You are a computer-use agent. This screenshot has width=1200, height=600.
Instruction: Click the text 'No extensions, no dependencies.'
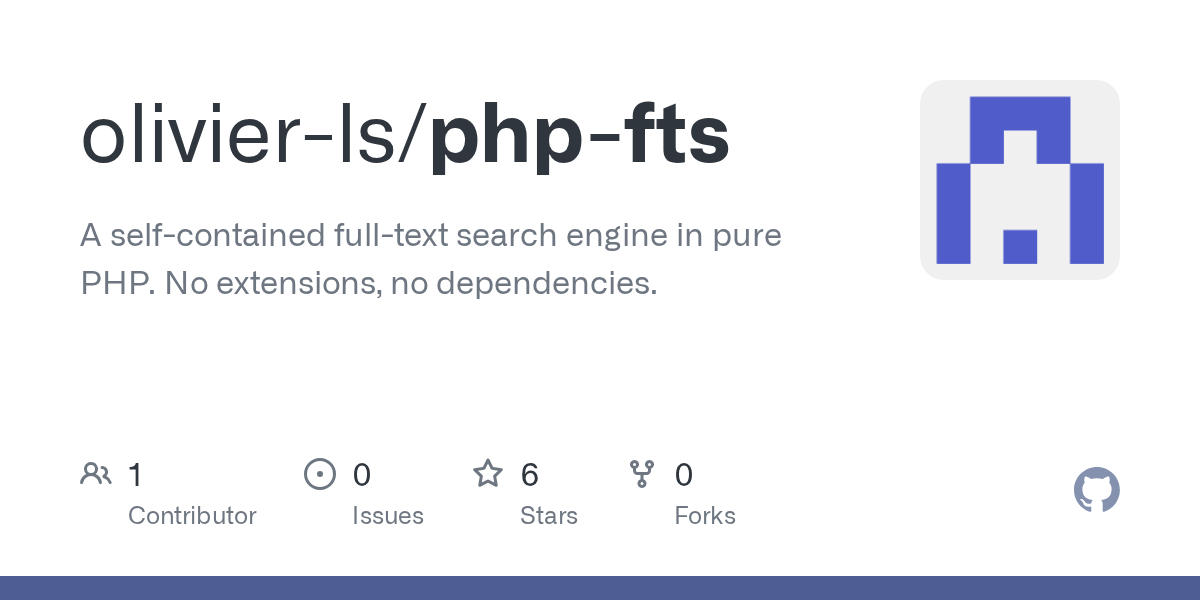[411, 284]
